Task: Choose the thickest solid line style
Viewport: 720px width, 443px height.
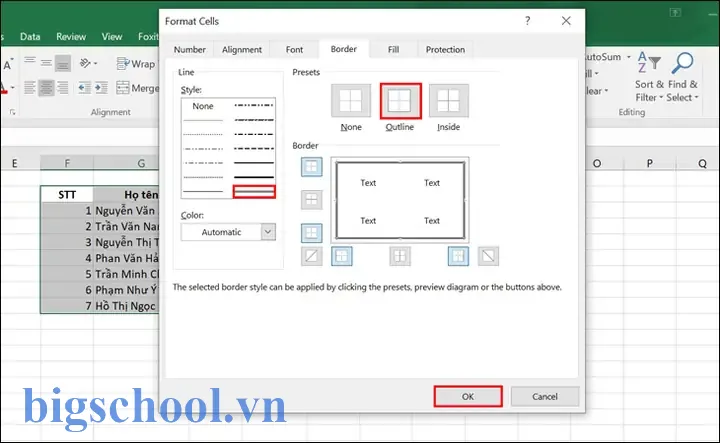Action: [254, 177]
